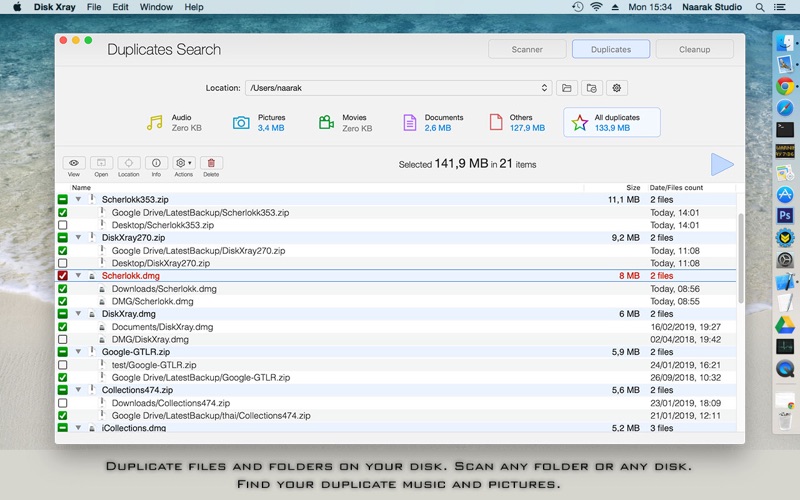Filter by Movies duplicates
Screen dimensions: 800x500
[345, 122]
